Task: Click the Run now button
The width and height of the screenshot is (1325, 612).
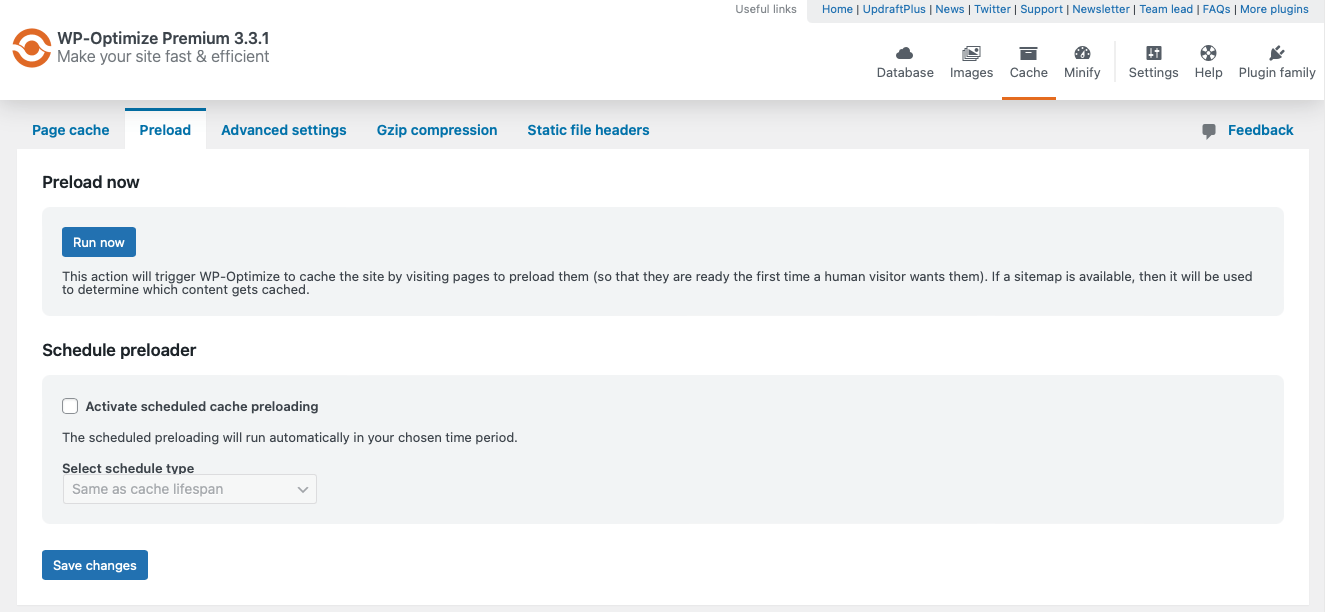Action: [99, 242]
